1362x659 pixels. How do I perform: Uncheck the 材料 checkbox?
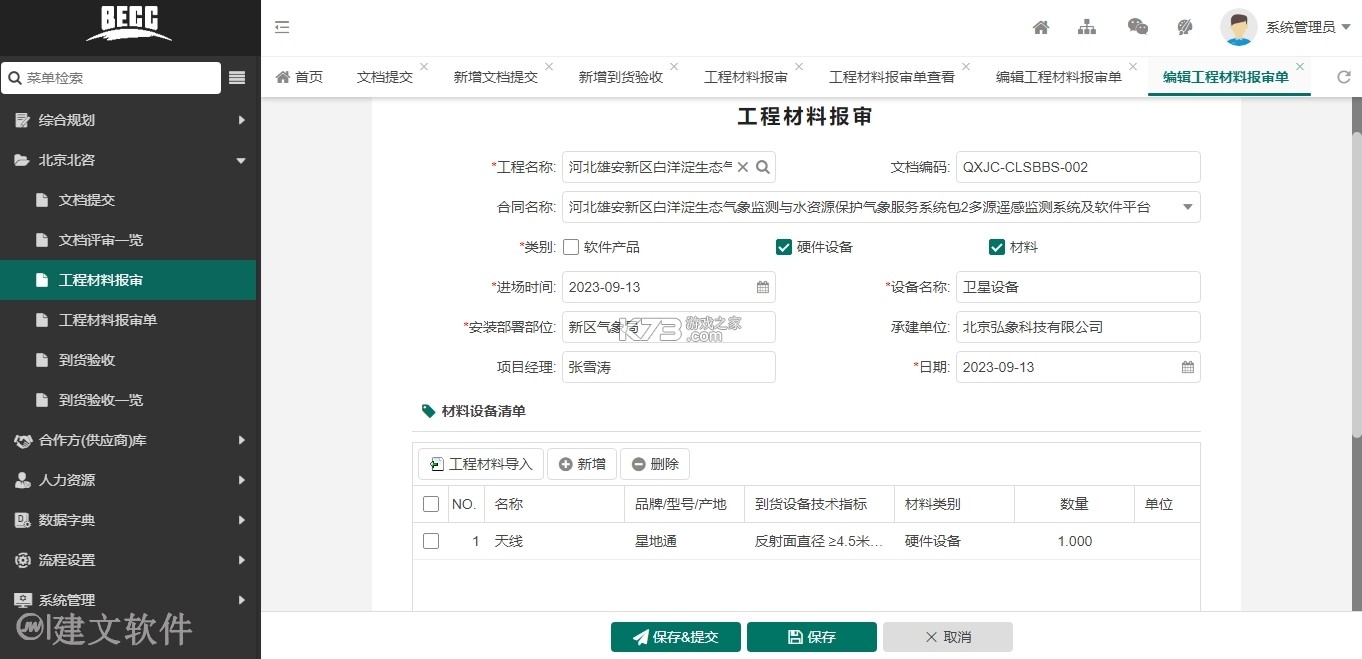point(997,247)
